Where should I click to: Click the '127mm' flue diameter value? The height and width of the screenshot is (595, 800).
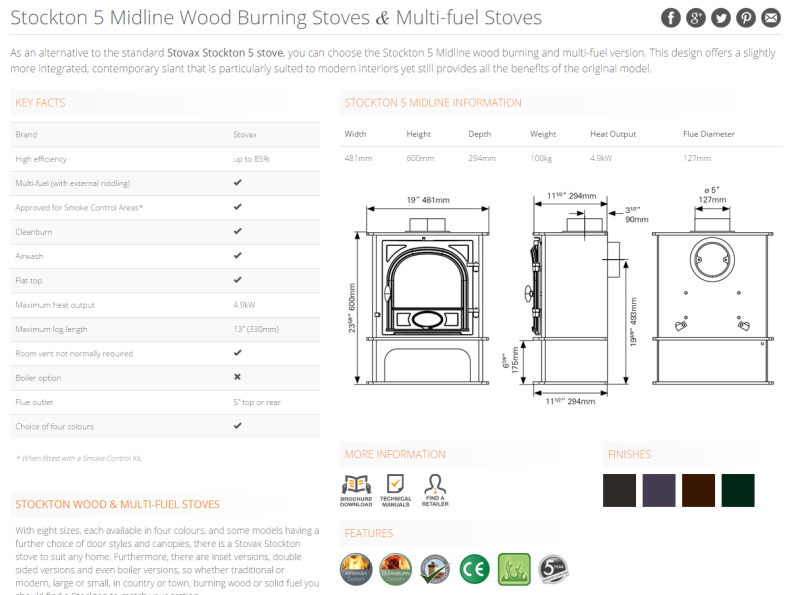click(x=697, y=158)
